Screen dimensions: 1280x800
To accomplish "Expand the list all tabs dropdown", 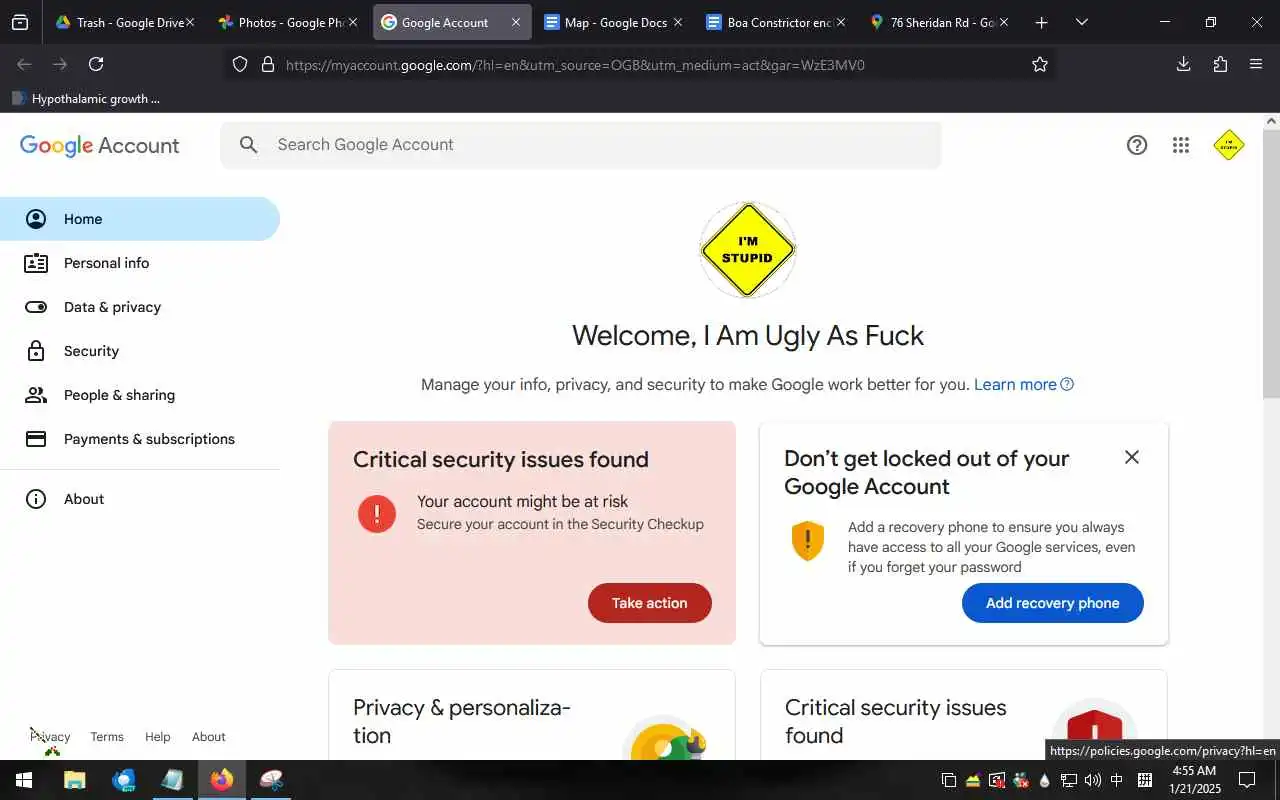I will (x=1081, y=22).
